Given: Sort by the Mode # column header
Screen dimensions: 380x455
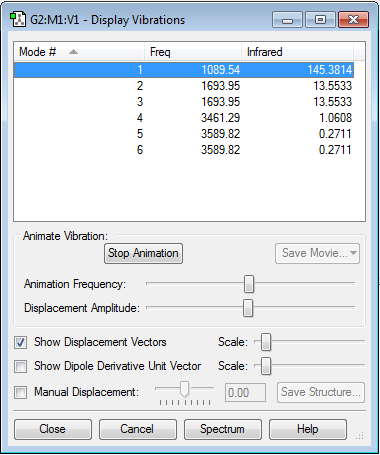Looking at the screenshot, I should click(79, 52).
